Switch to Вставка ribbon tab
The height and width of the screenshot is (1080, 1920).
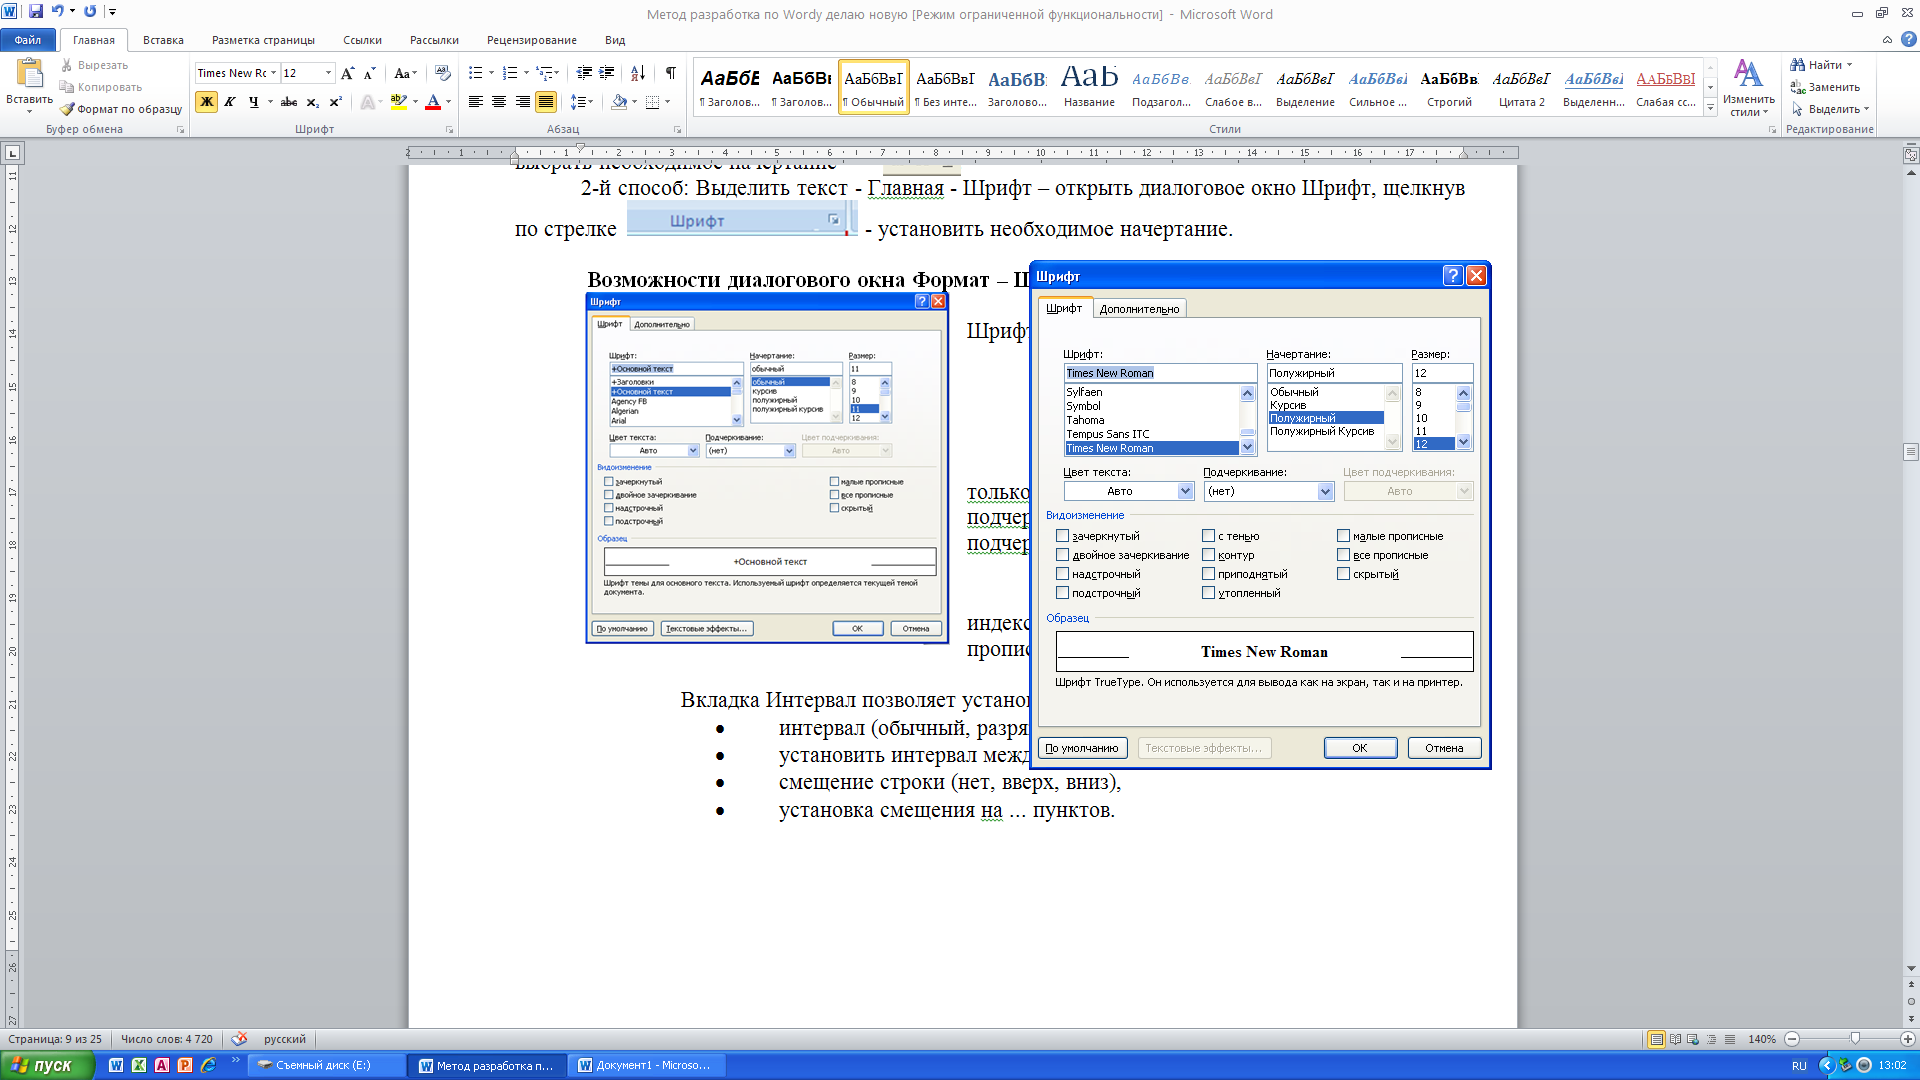coord(163,40)
